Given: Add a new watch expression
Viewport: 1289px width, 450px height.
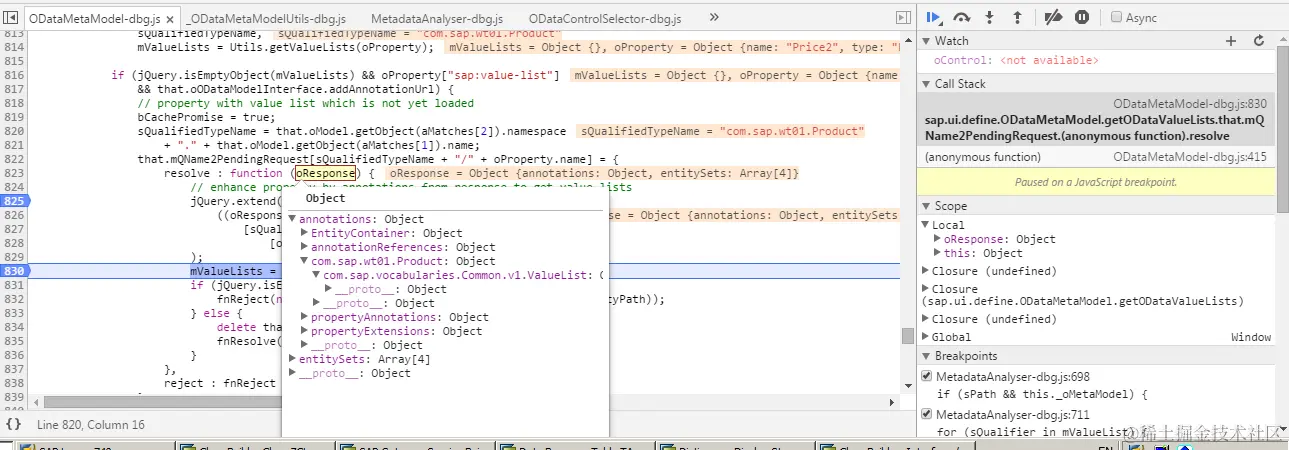Looking at the screenshot, I should [1231, 41].
